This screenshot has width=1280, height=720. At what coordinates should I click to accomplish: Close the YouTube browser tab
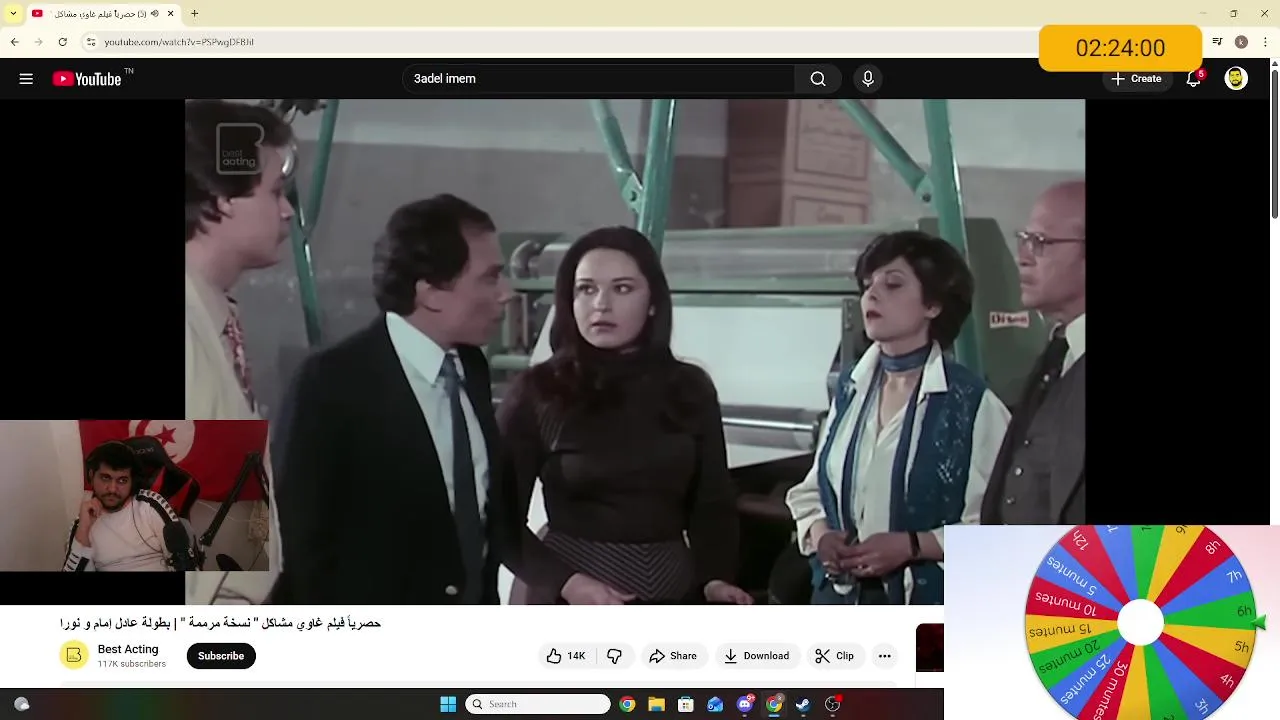[x=171, y=14]
